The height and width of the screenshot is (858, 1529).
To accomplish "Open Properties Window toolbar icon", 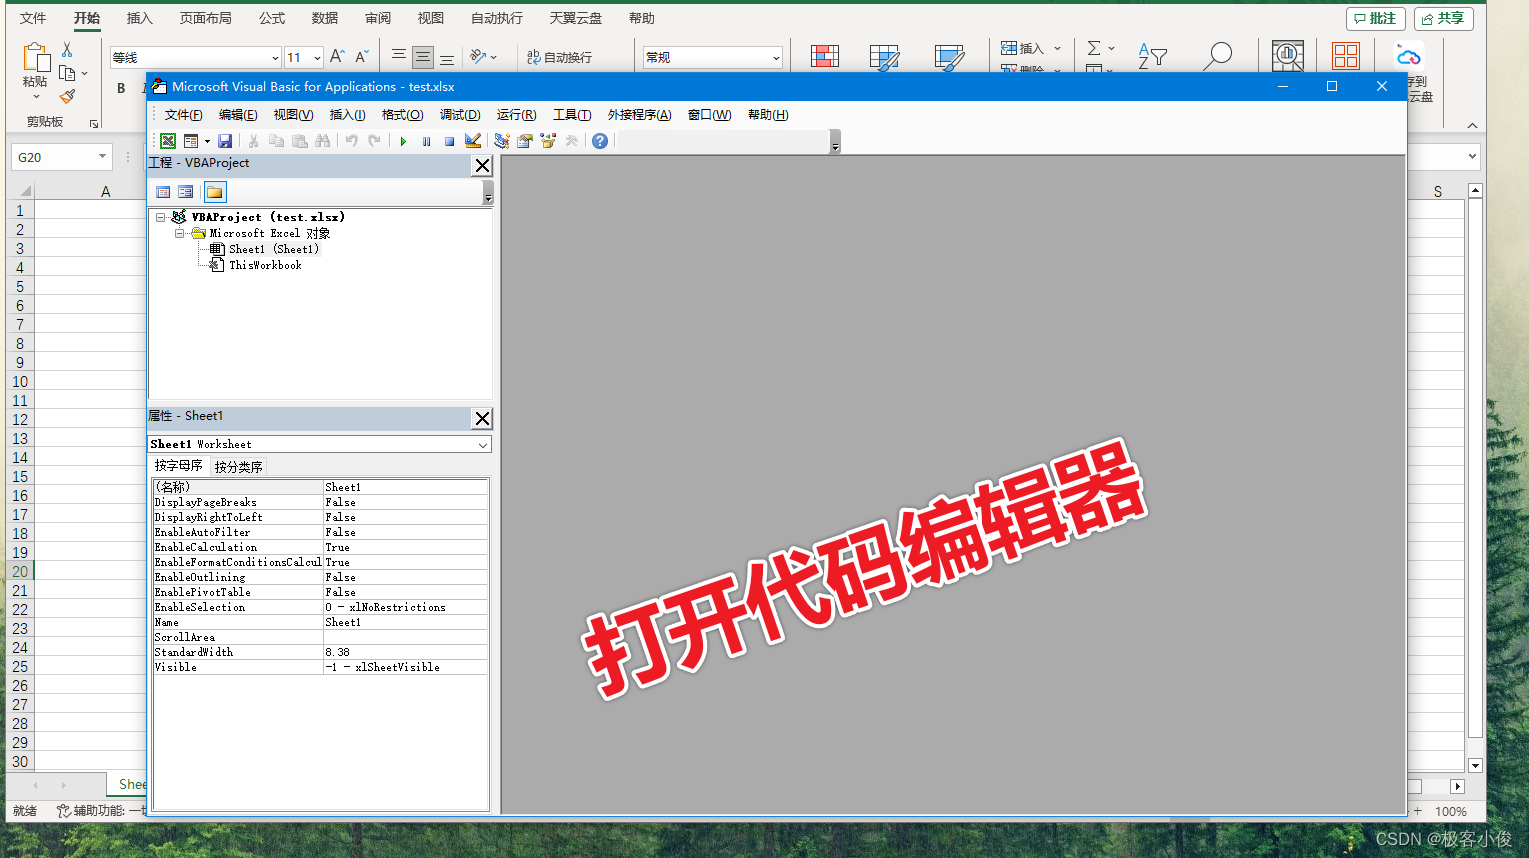I will pyautogui.click(x=525, y=141).
